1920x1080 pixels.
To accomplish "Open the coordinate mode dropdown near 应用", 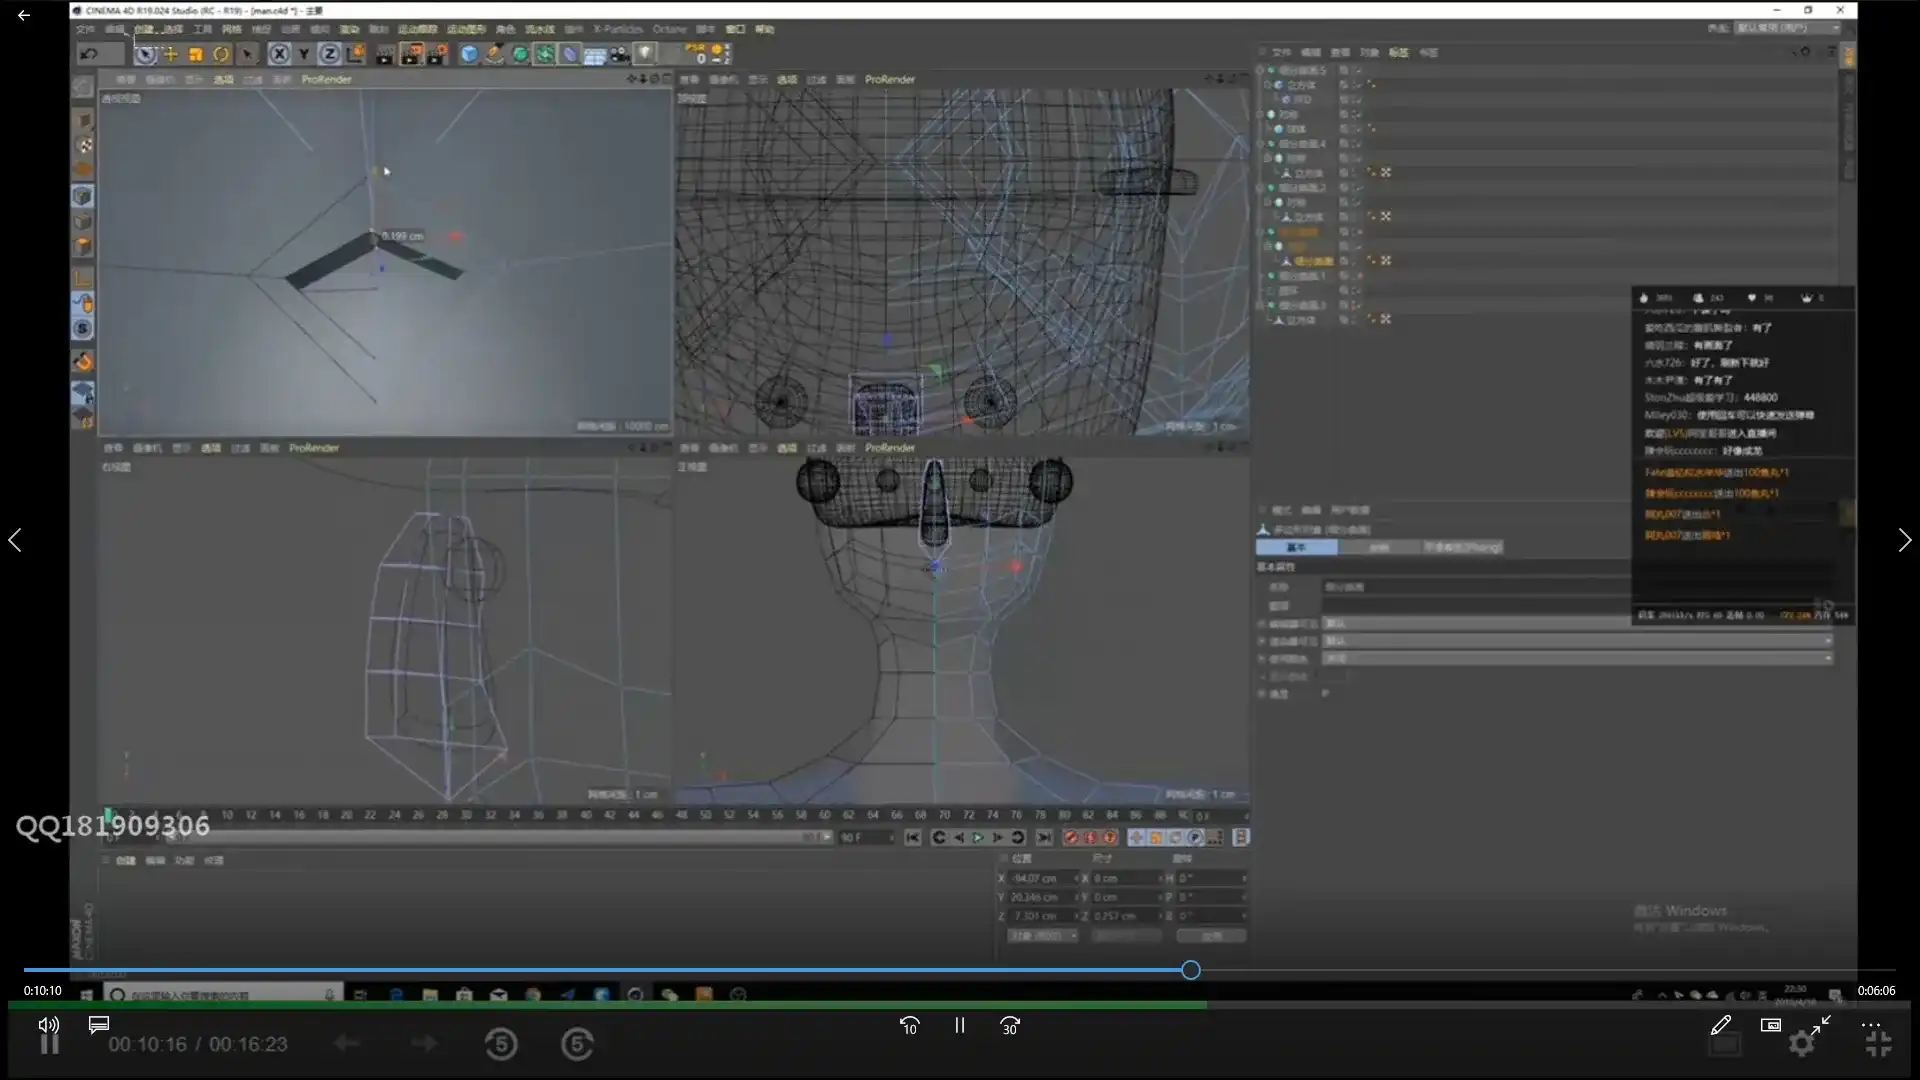I will (x=1043, y=935).
